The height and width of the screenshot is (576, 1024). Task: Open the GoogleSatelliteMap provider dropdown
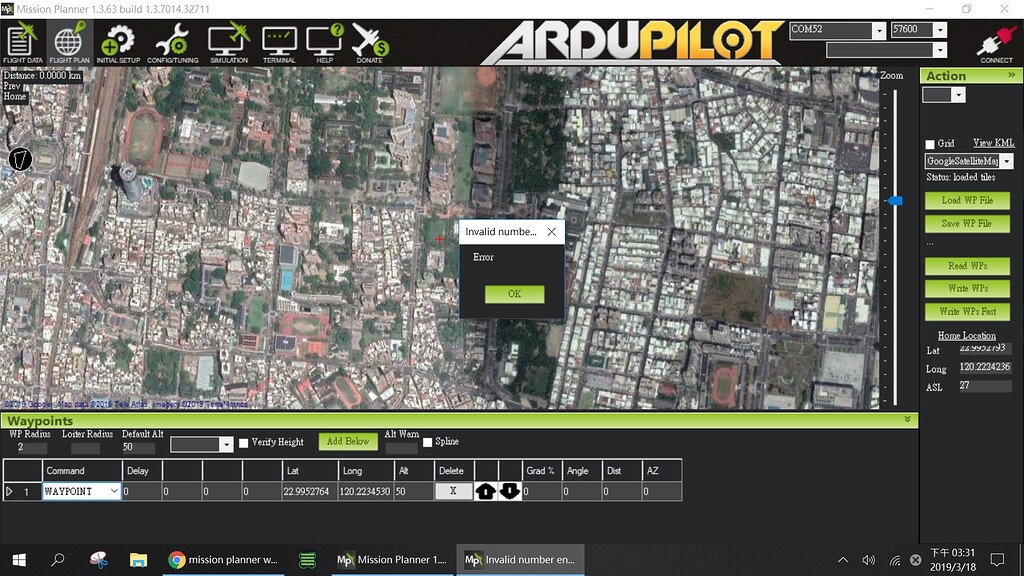(1006, 160)
